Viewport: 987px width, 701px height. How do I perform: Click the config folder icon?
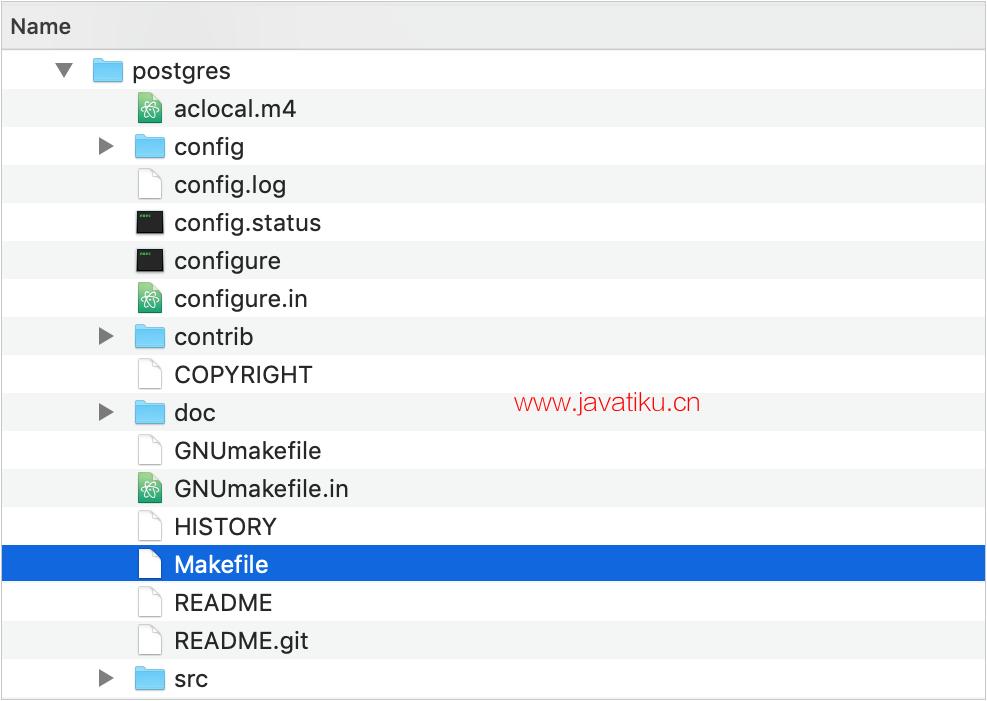pyautogui.click(x=150, y=147)
